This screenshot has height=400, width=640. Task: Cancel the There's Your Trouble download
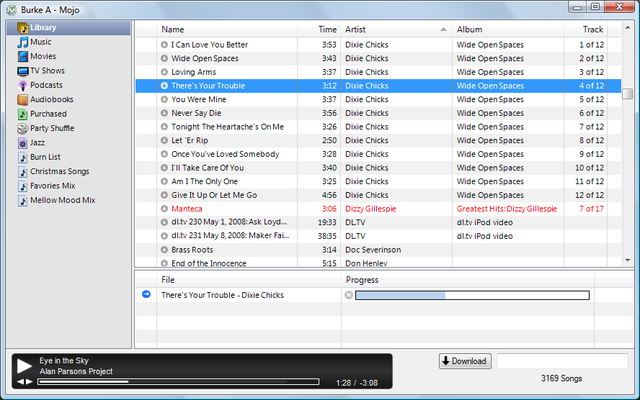coord(349,295)
